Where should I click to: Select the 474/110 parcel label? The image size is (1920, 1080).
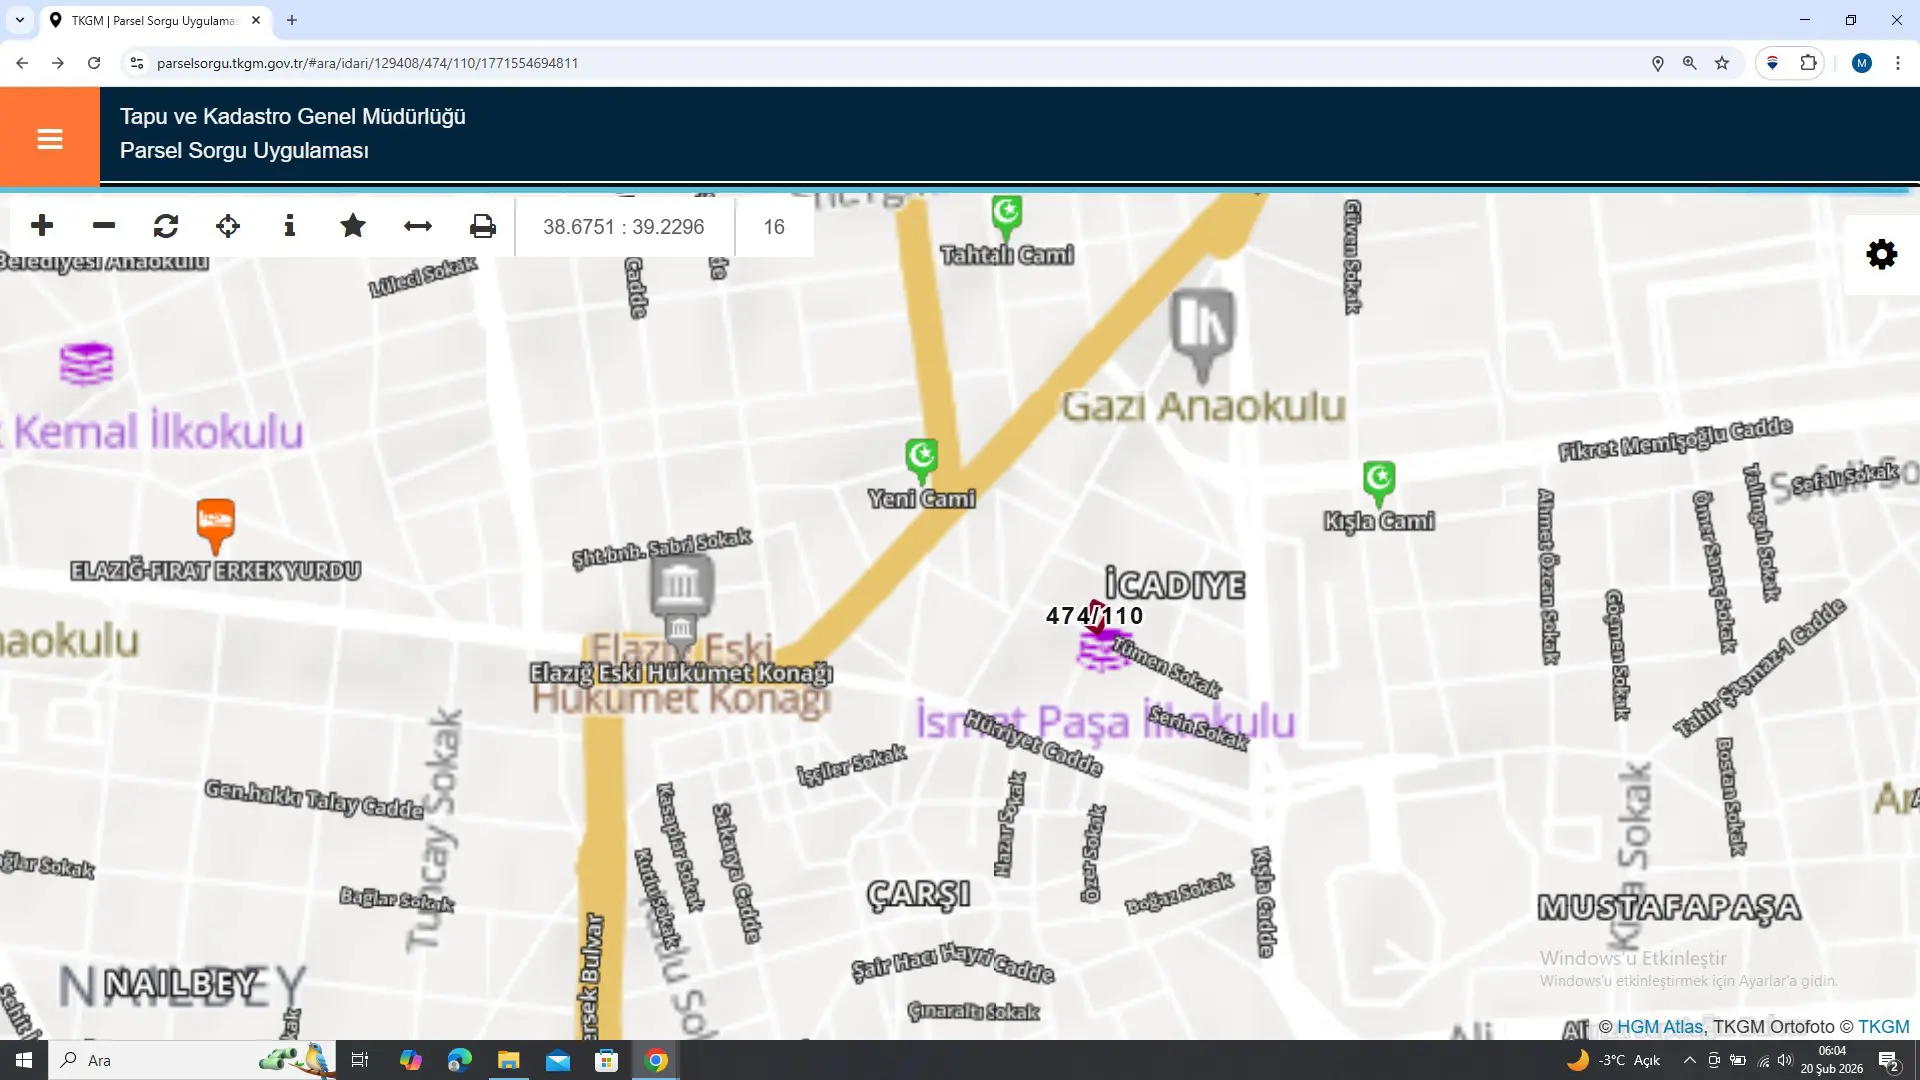[1094, 616]
